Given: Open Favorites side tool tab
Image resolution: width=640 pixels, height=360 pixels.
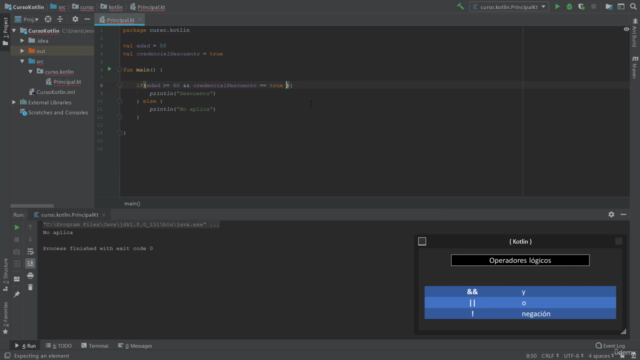Looking at the screenshot, I should [5, 318].
